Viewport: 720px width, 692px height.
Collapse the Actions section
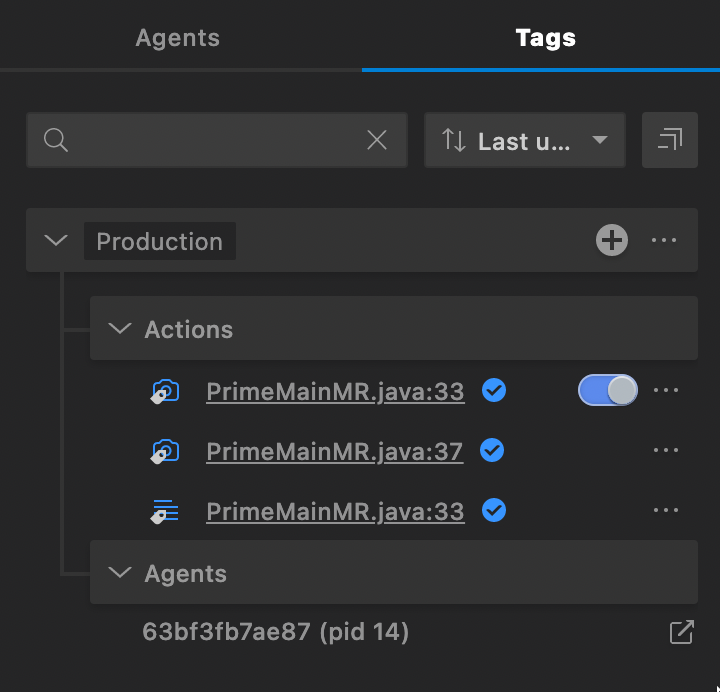(x=120, y=329)
